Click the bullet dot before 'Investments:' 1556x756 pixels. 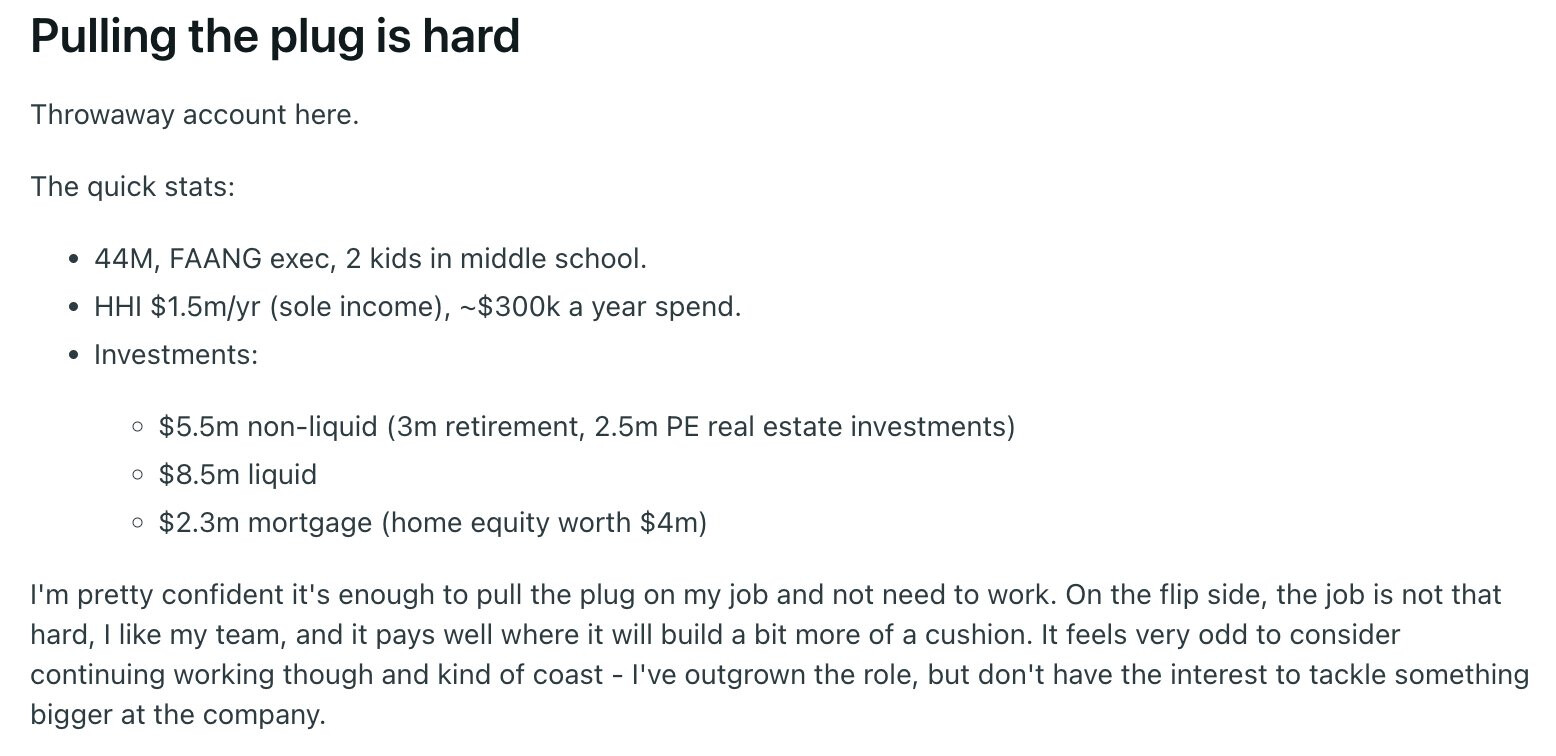click(74, 355)
